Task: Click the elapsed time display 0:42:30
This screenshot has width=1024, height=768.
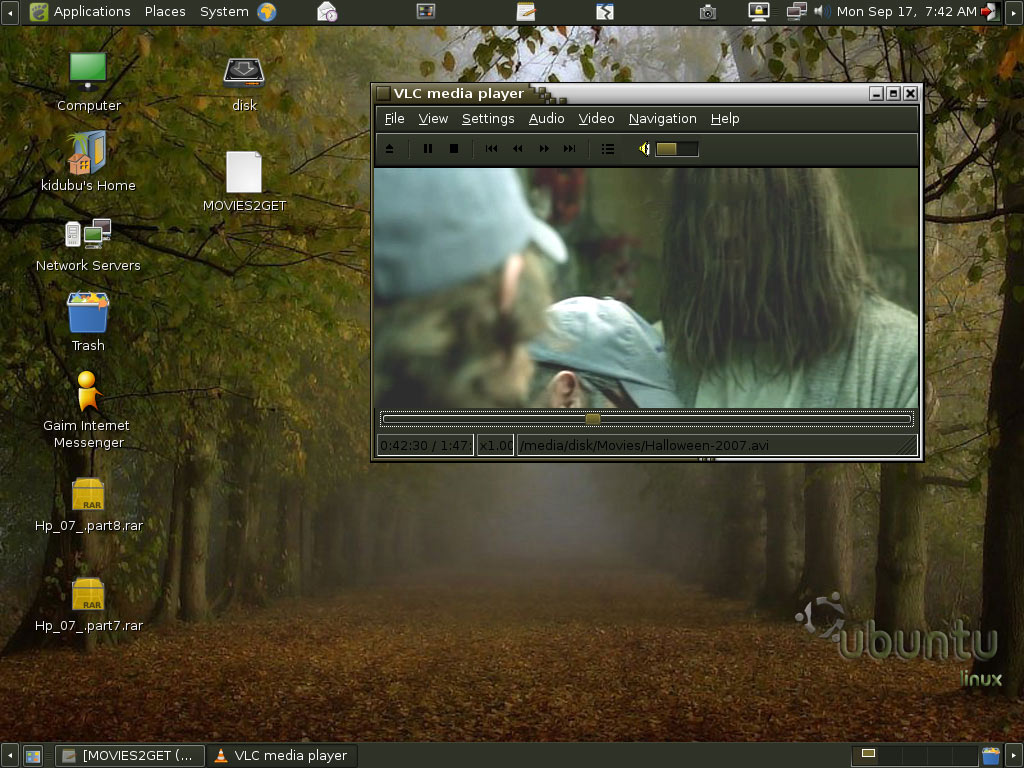Action: [x=425, y=445]
